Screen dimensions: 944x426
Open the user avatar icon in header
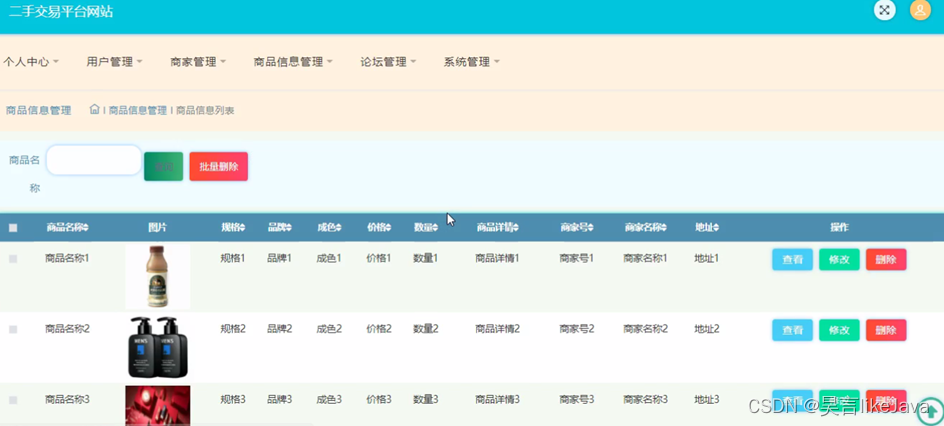click(x=920, y=10)
